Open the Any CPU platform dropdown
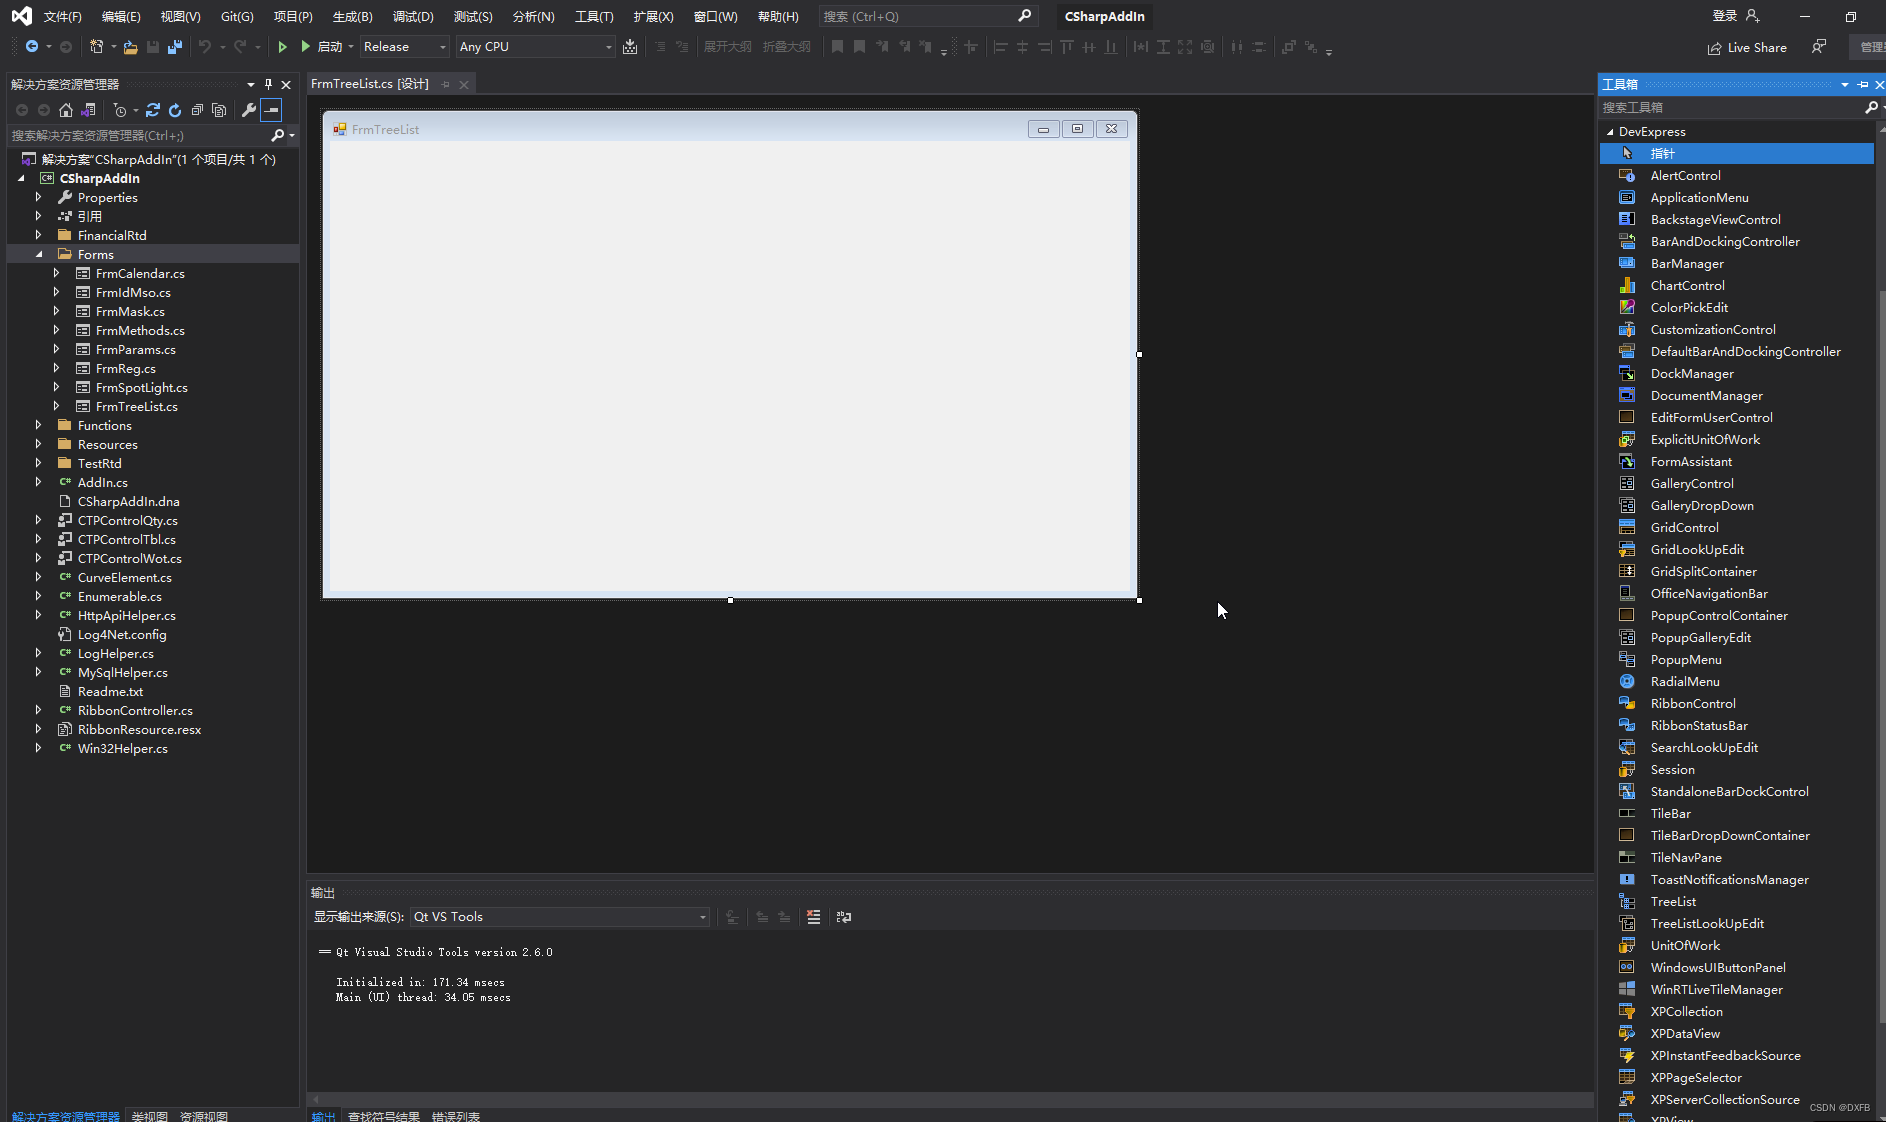The height and width of the screenshot is (1122, 1886). pos(535,46)
